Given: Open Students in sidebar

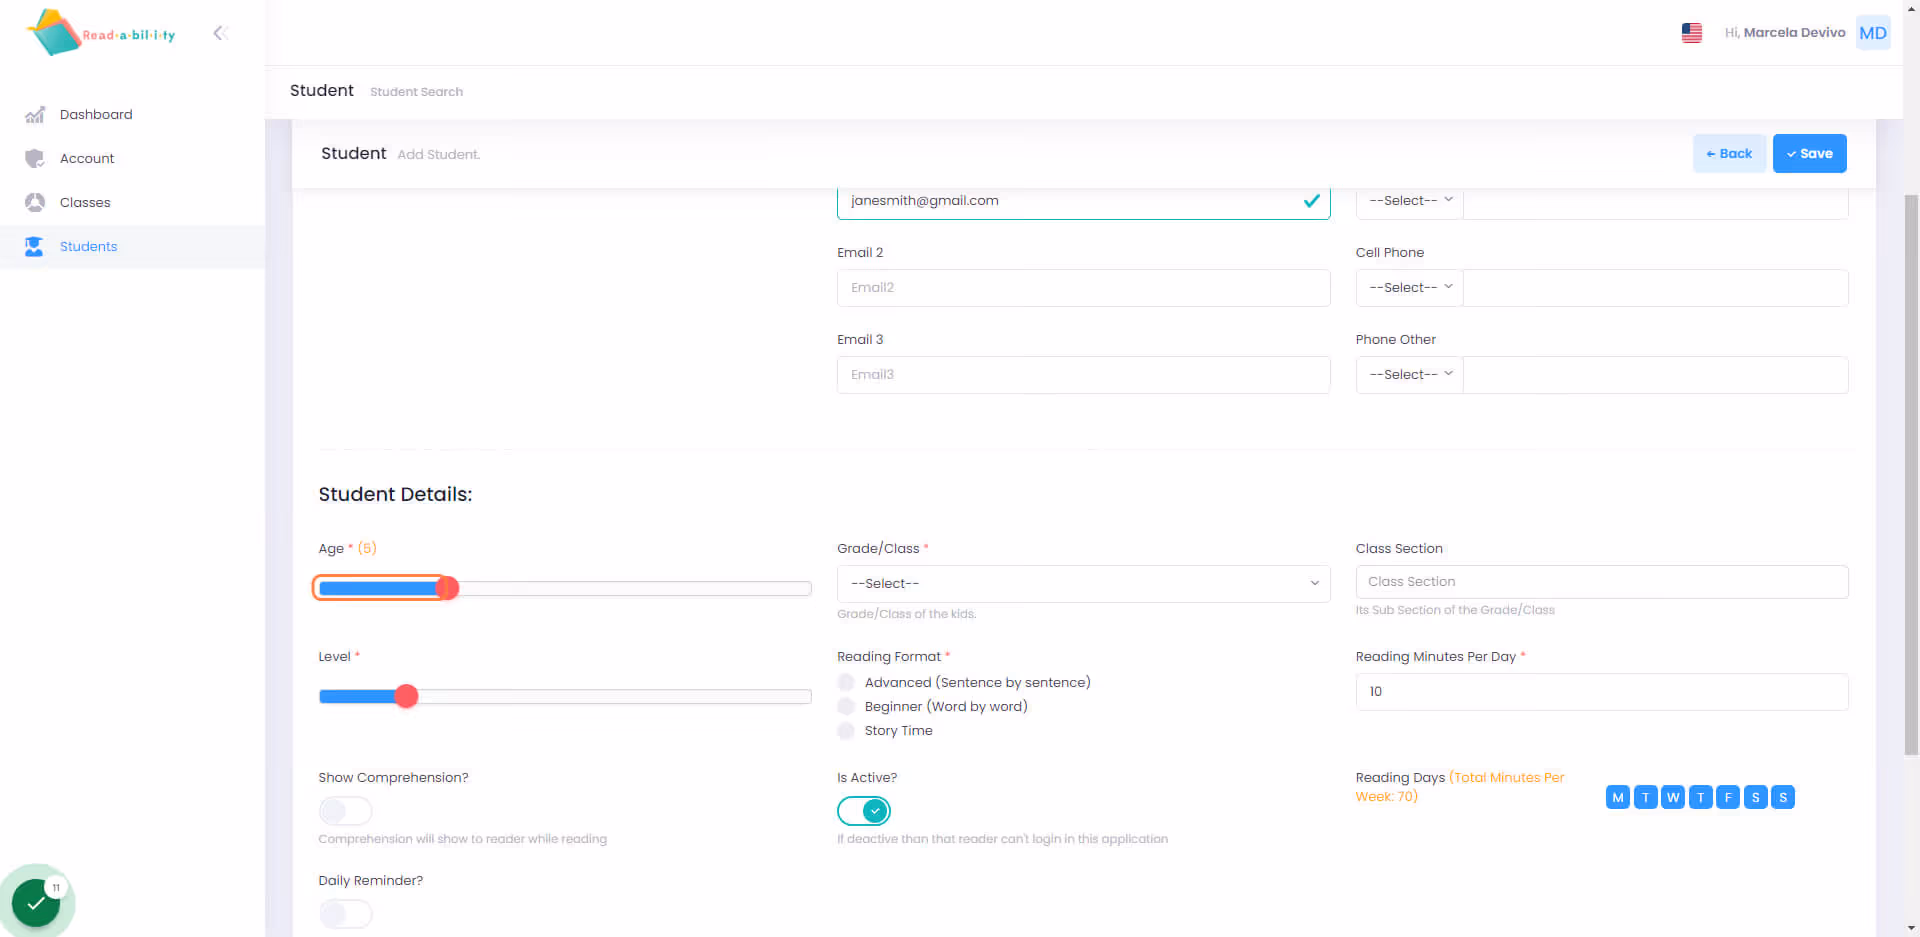Looking at the screenshot, I should point(88,246).
